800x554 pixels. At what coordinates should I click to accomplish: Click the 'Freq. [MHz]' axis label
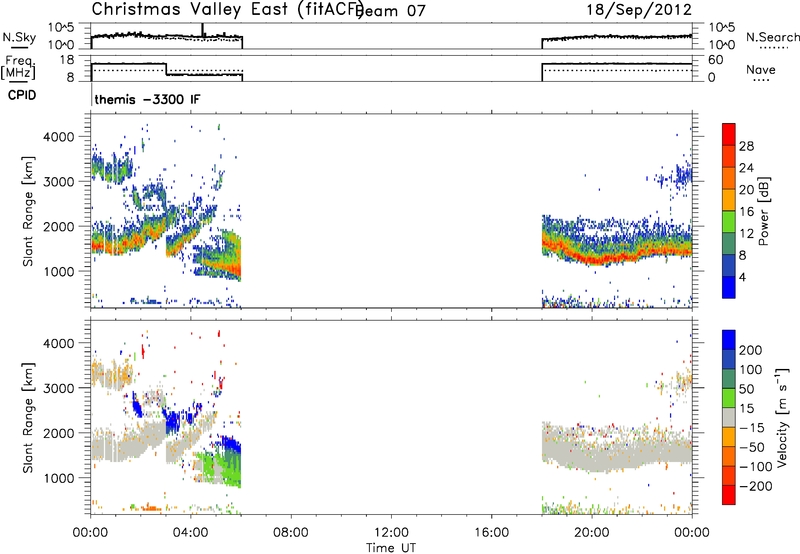coord(19,67)
